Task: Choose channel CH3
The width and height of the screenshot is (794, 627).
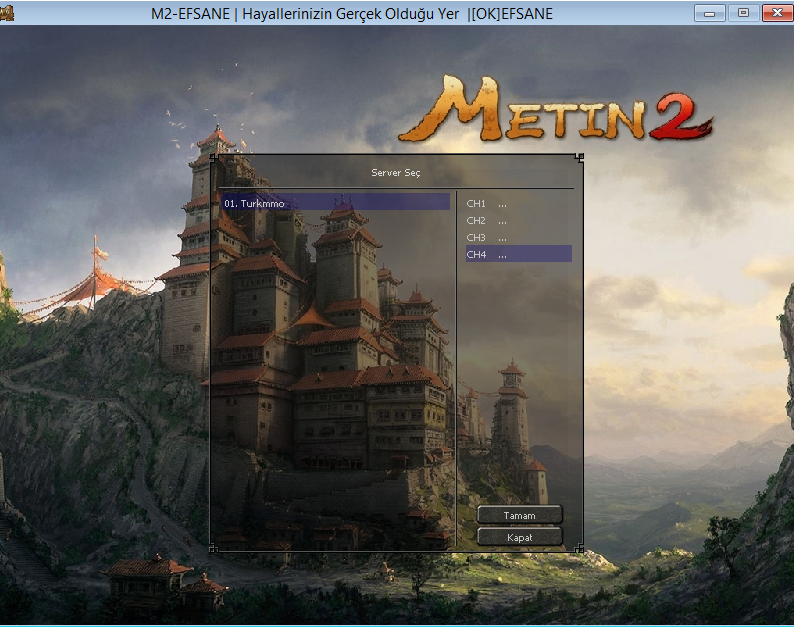Action: (x=519, y=237)
